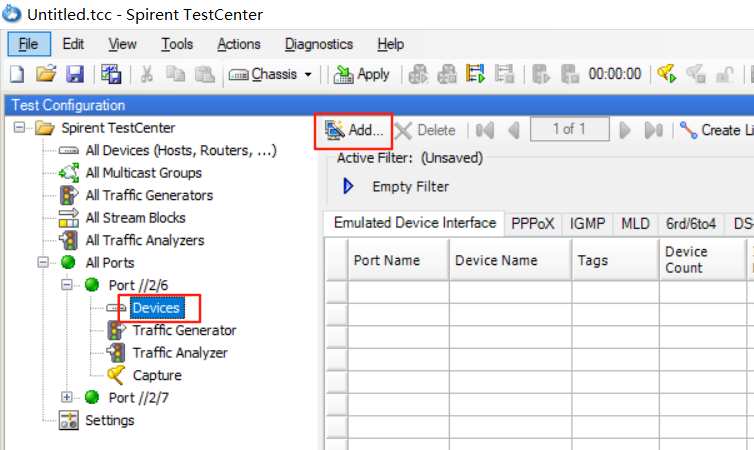Click the Port Name column header

[x=399, y=260]
